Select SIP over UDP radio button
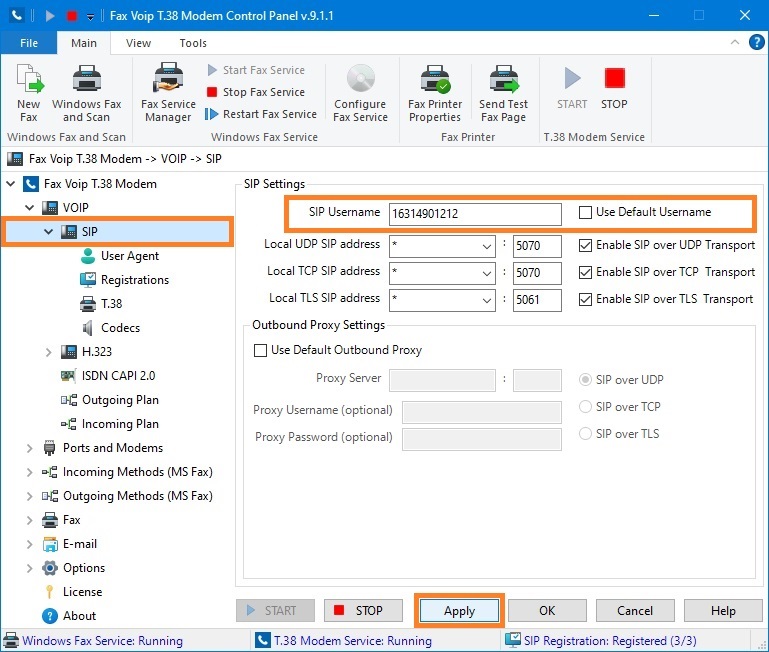The width and height of the screenshot is (769, 652). (585, 380)
